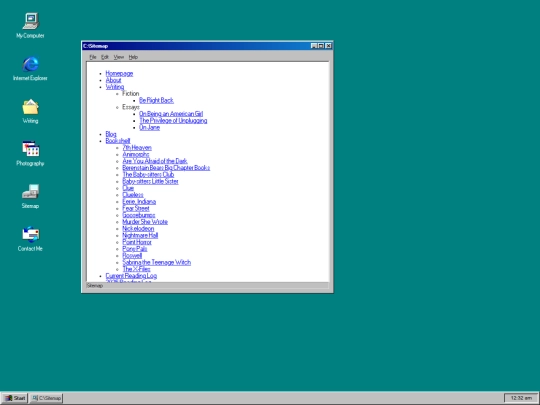The image size is (540, 405).
Task: Follow the Fear Street link
Action: [x=136, y=208]
